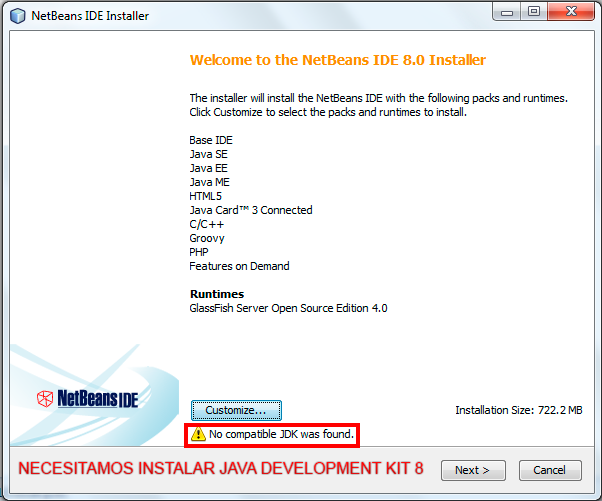Click the NetBeans IDE logo
Image resolution: width=602 pixels, height=501 pixels.
88,398
